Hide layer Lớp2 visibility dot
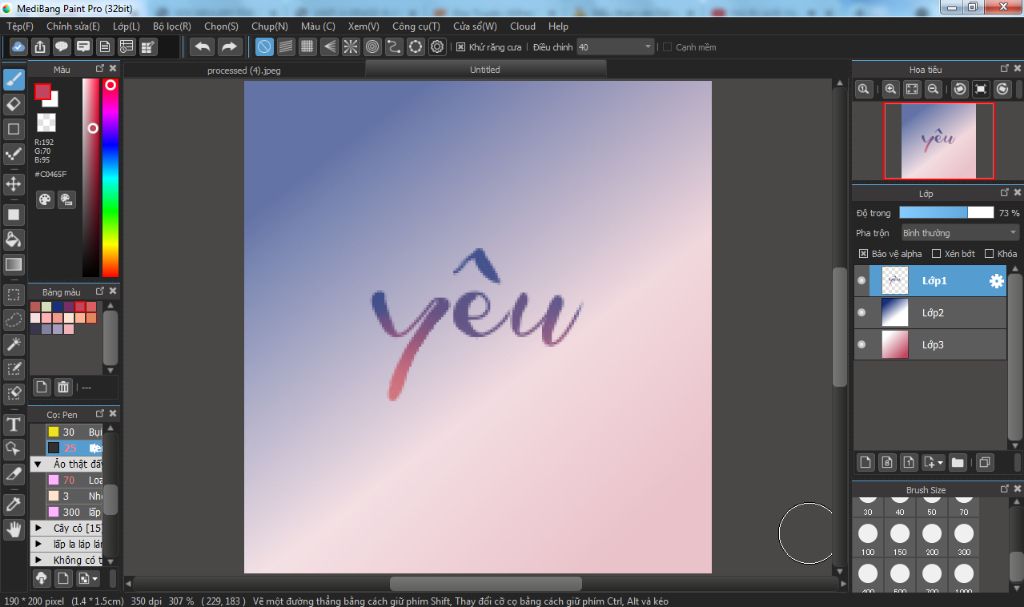The height and width of the screenshot is (607, 1024). point(861,312)
